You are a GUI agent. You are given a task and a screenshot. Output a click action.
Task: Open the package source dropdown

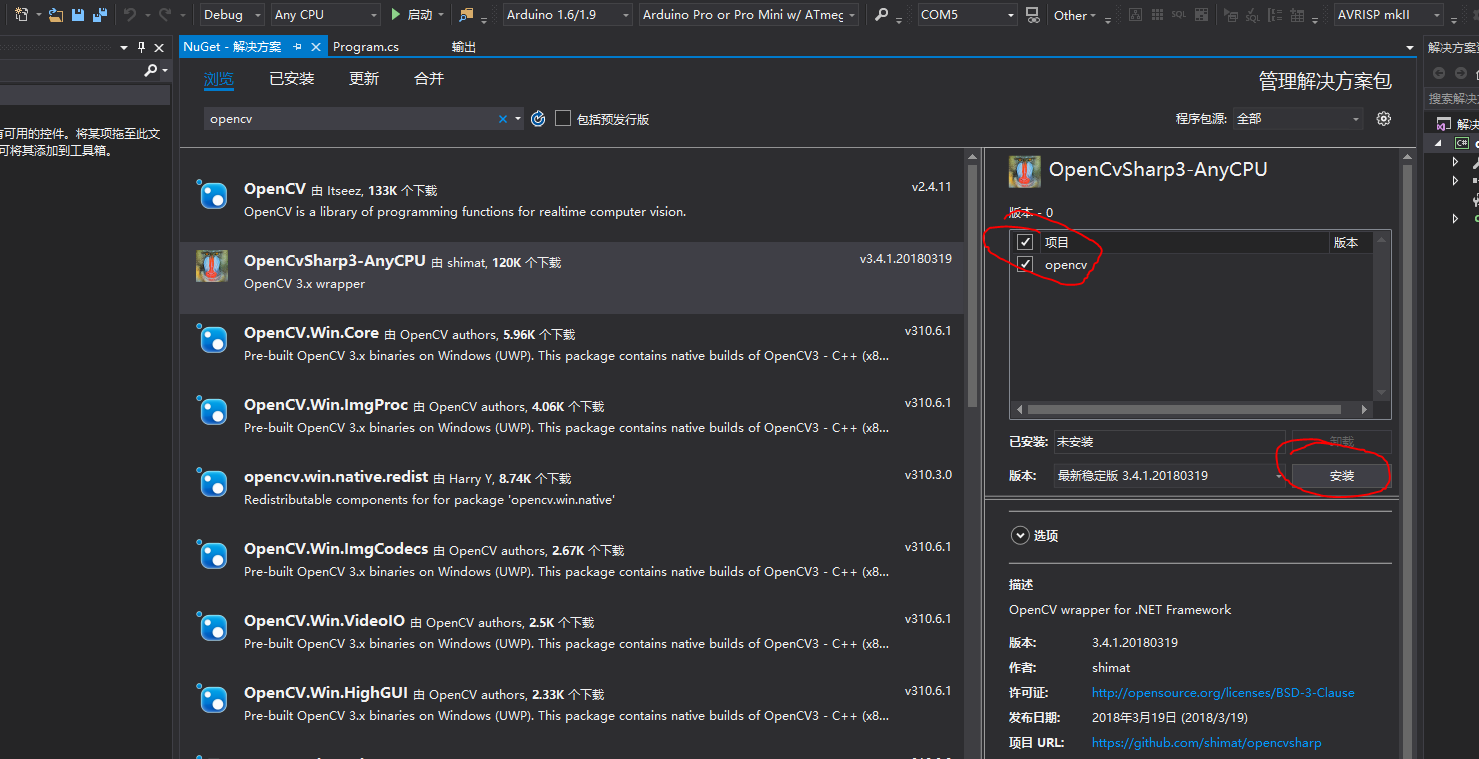click(x=1298, y=119)
